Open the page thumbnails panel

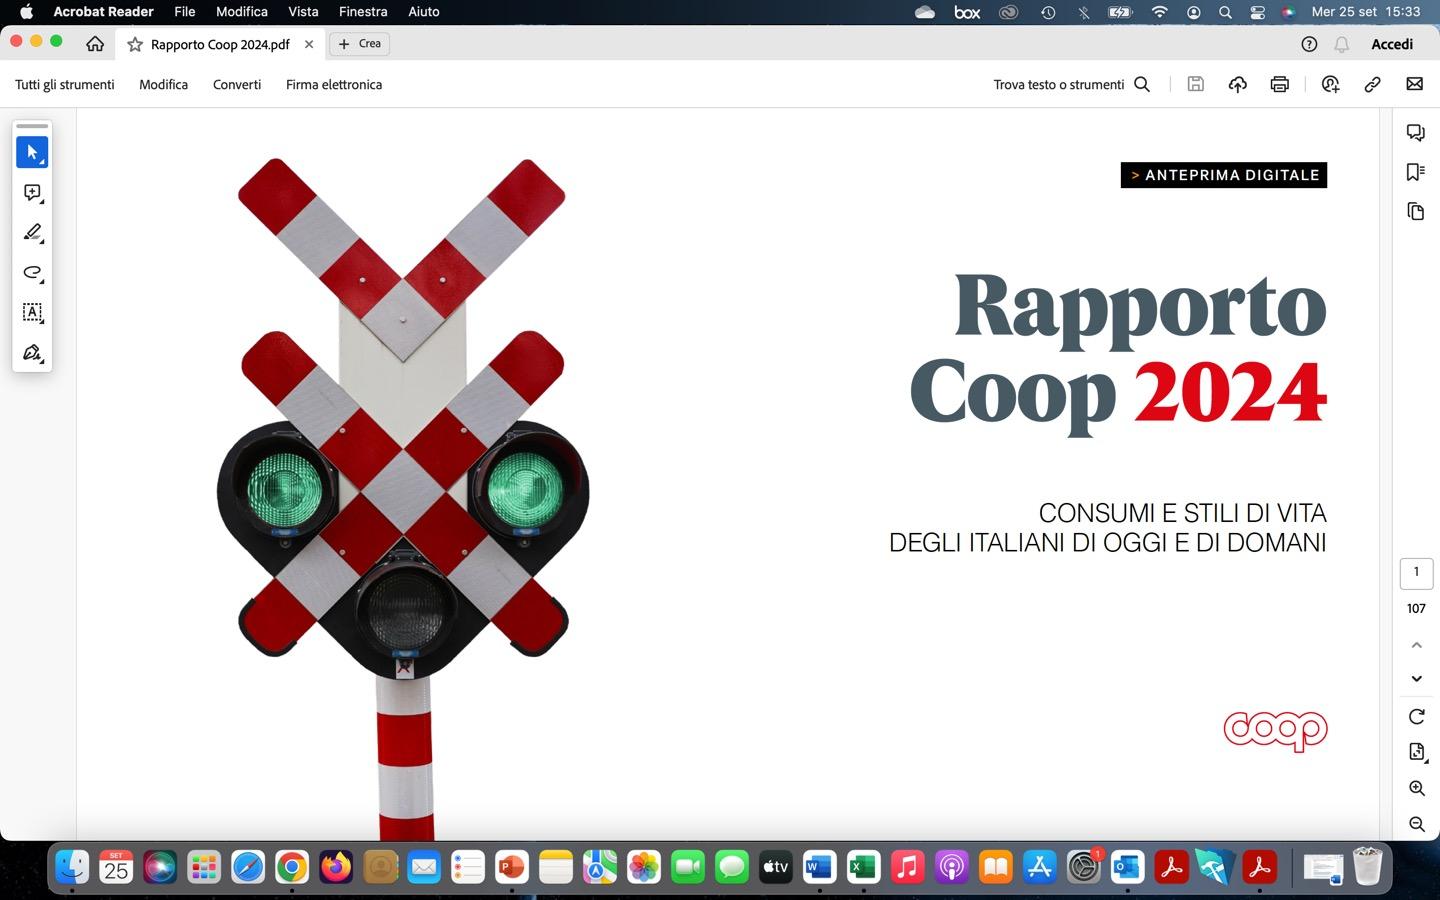tap(1416, 211)
